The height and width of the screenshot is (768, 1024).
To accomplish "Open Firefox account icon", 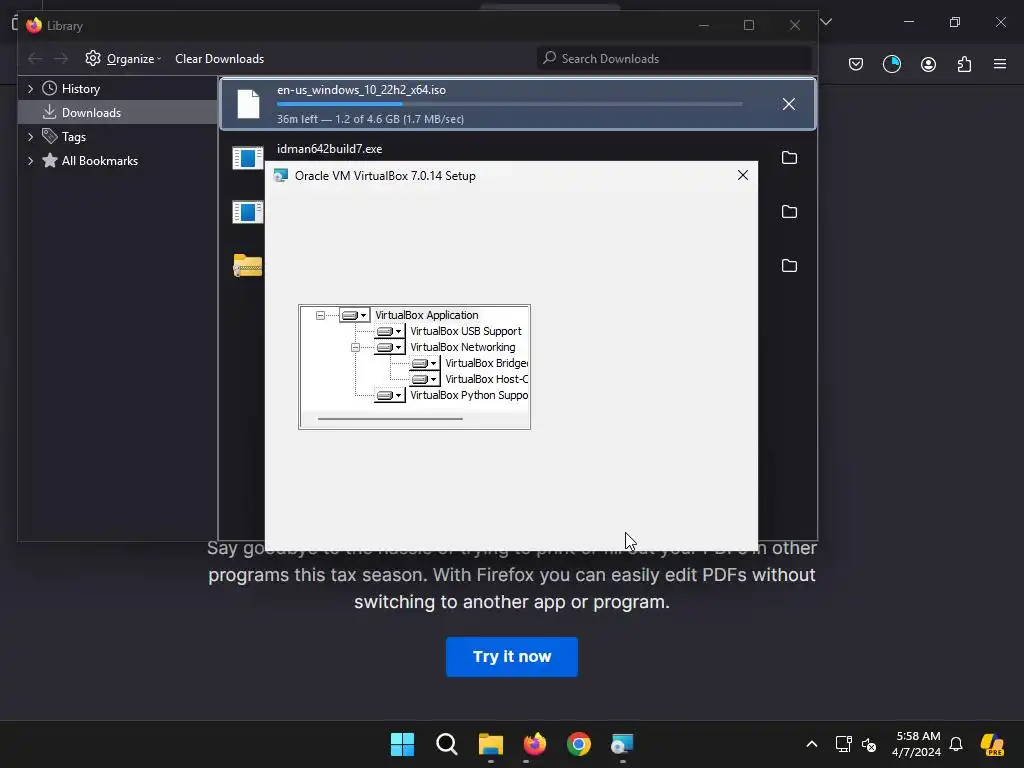I will 928,64.
